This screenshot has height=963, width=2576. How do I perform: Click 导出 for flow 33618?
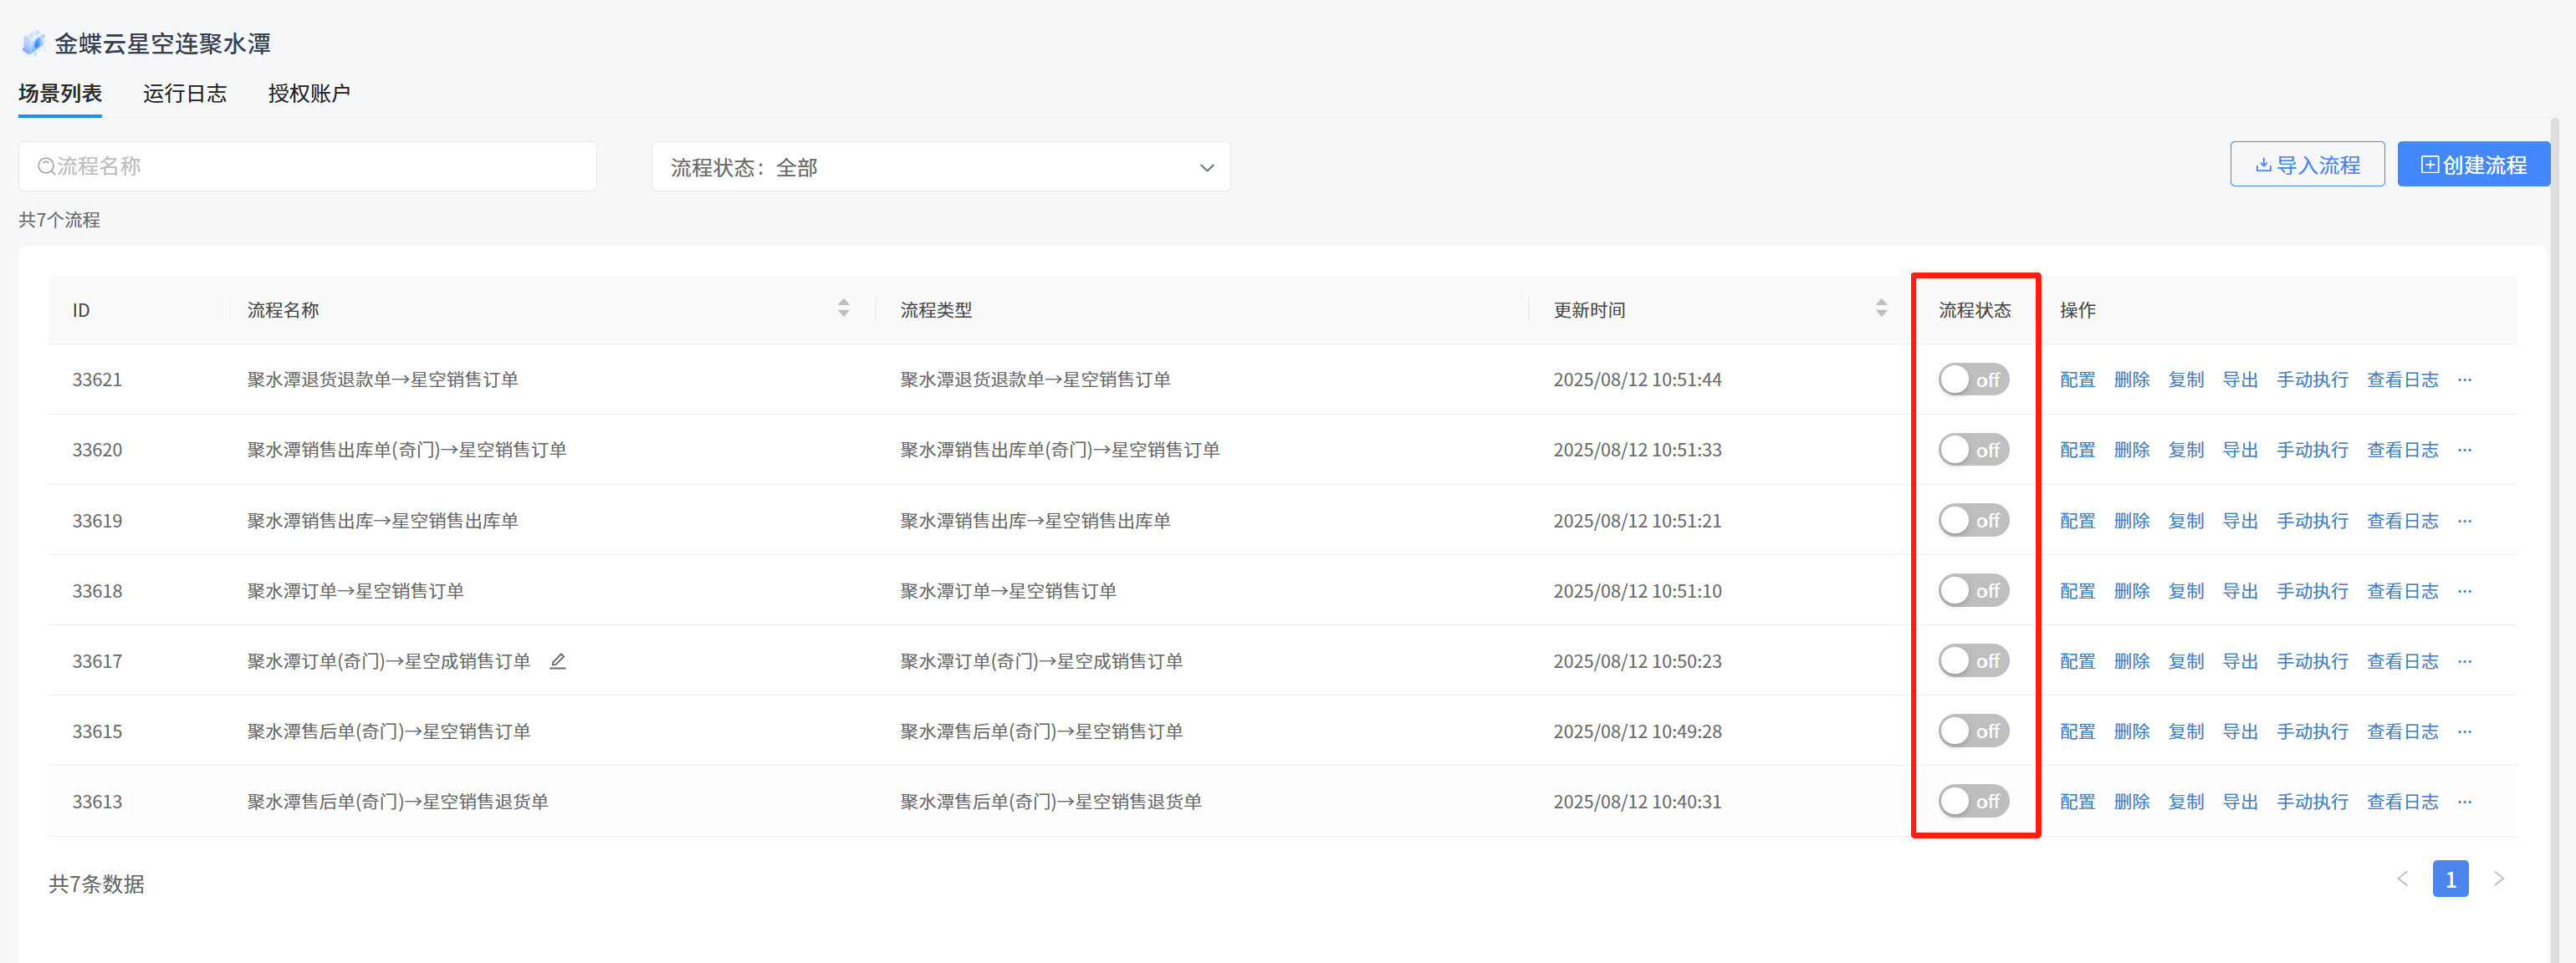(x=2240, y=591)
